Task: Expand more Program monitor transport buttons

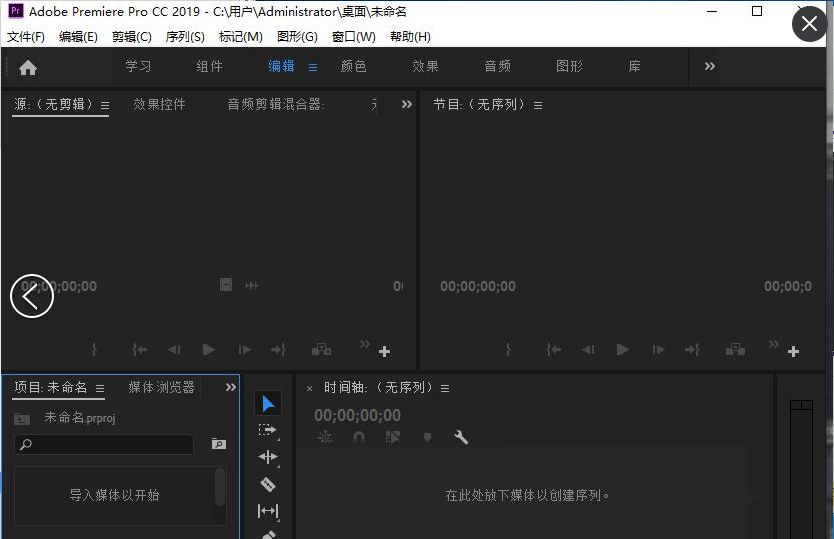Action: pyautogui.click(x=774, y=344)
